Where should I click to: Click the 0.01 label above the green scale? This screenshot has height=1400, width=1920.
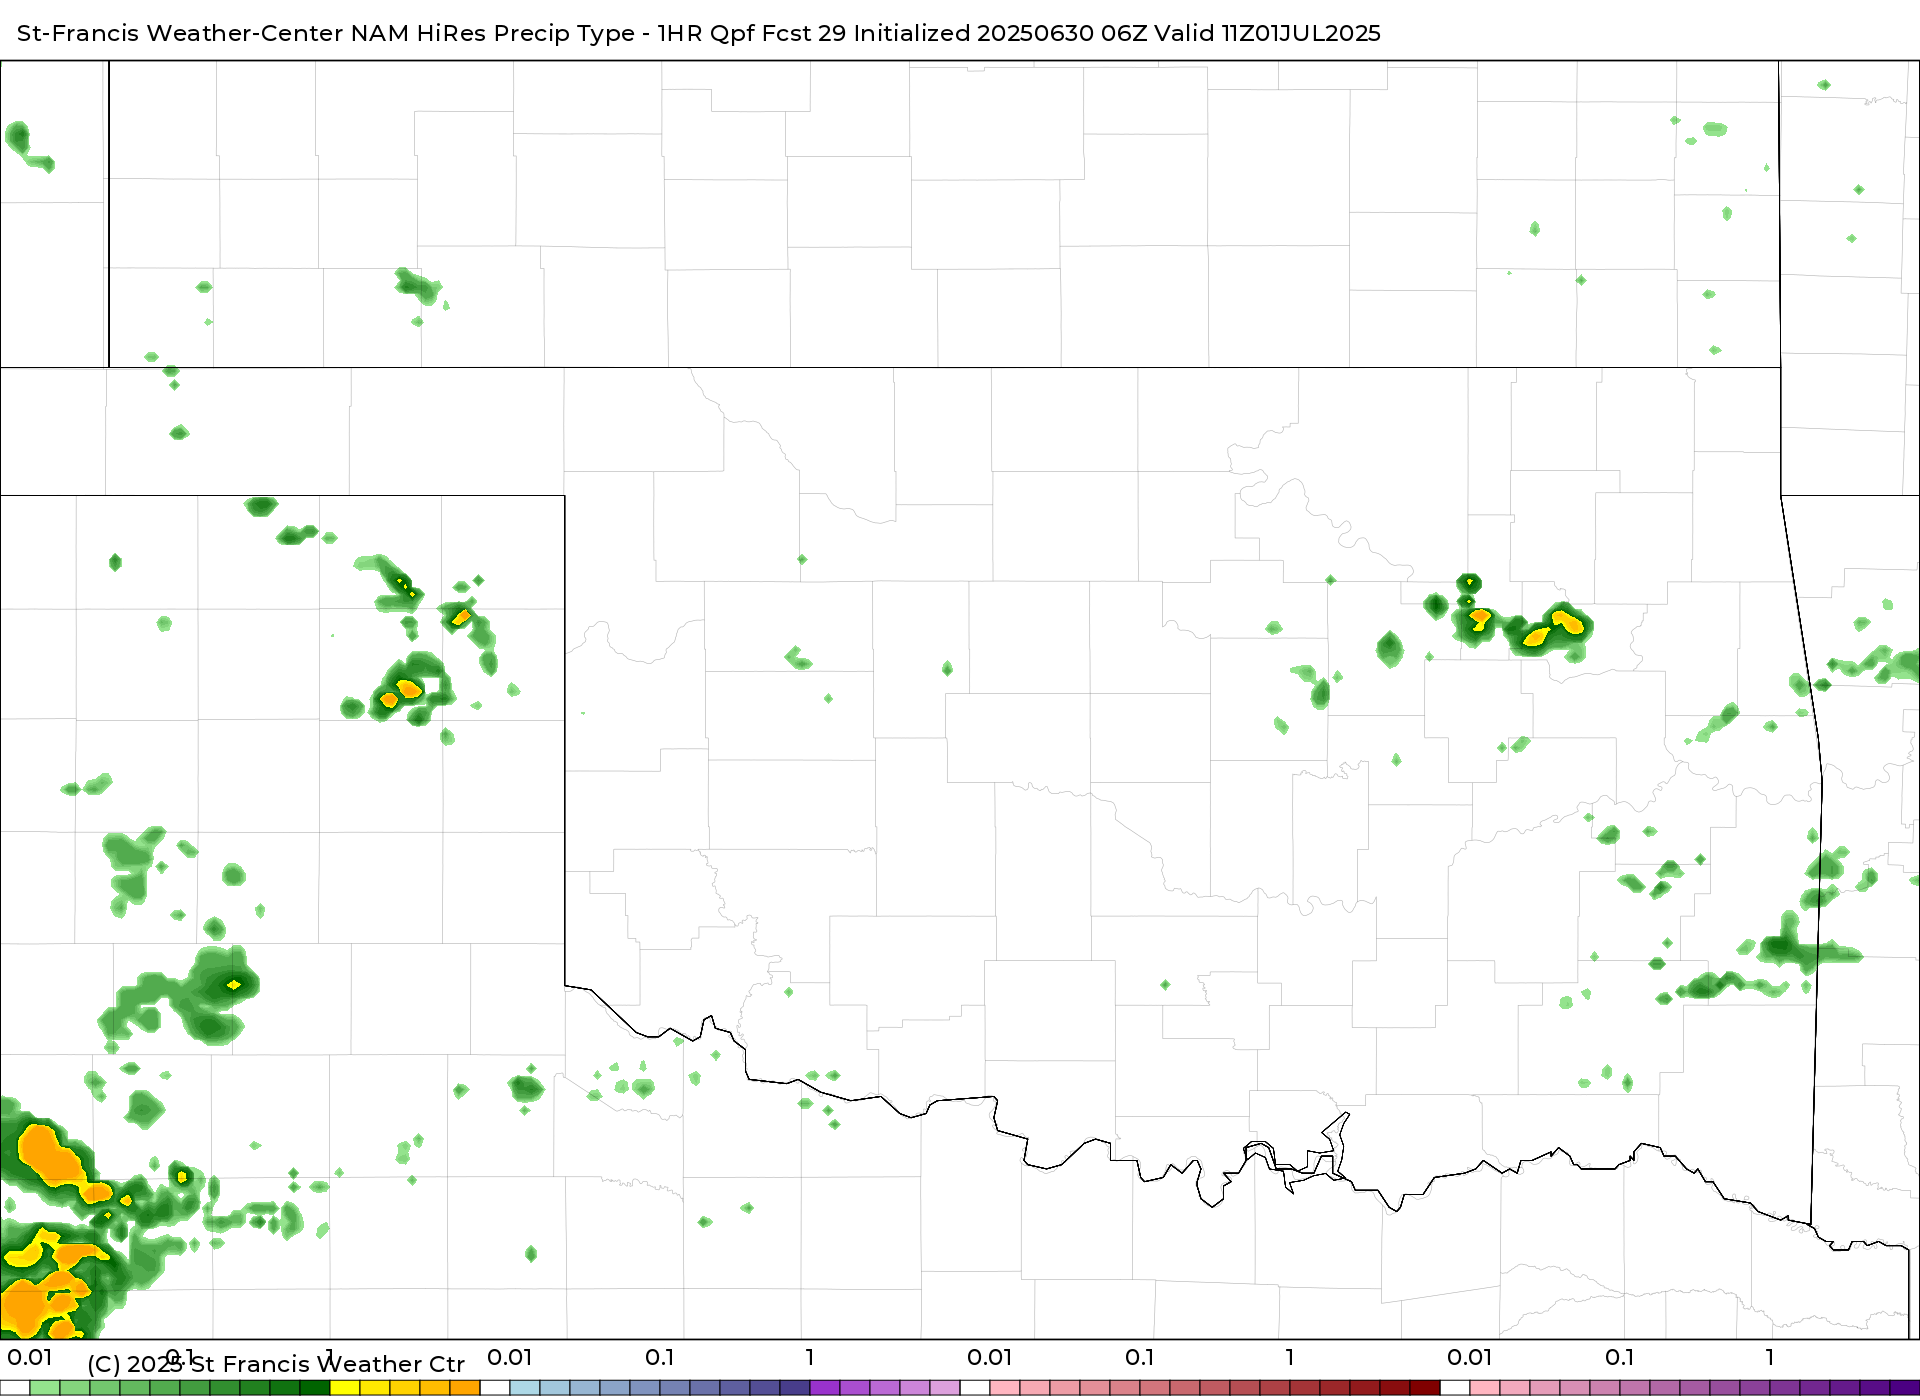tap(30, 1357)
